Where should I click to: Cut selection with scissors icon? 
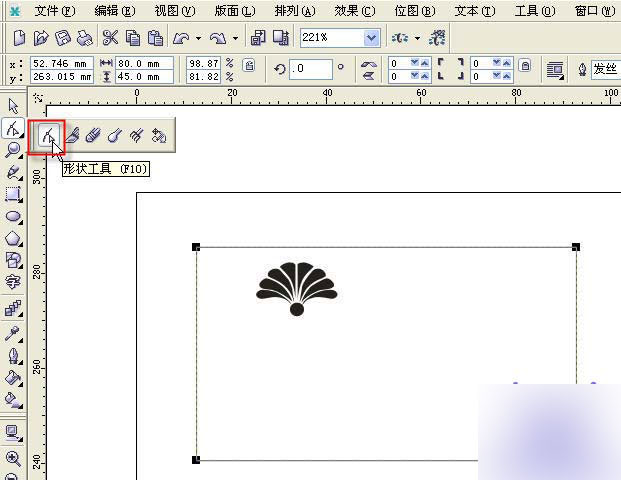click(x=110, y=38)
